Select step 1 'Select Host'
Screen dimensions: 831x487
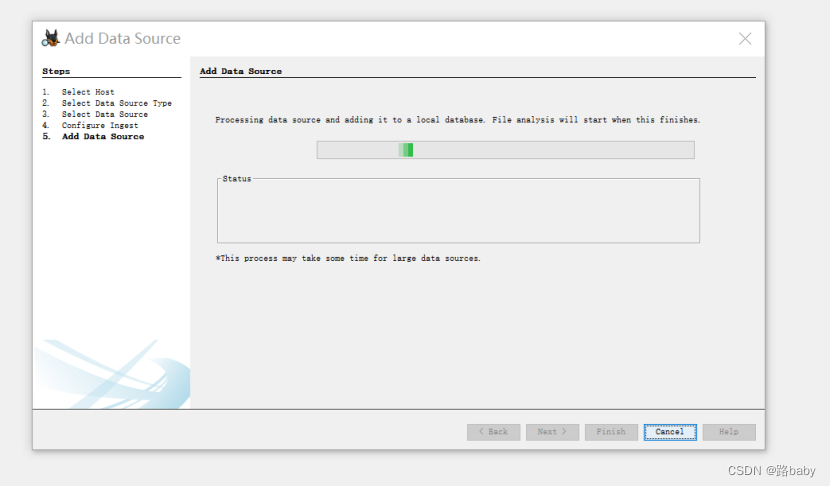coord(88,92)
